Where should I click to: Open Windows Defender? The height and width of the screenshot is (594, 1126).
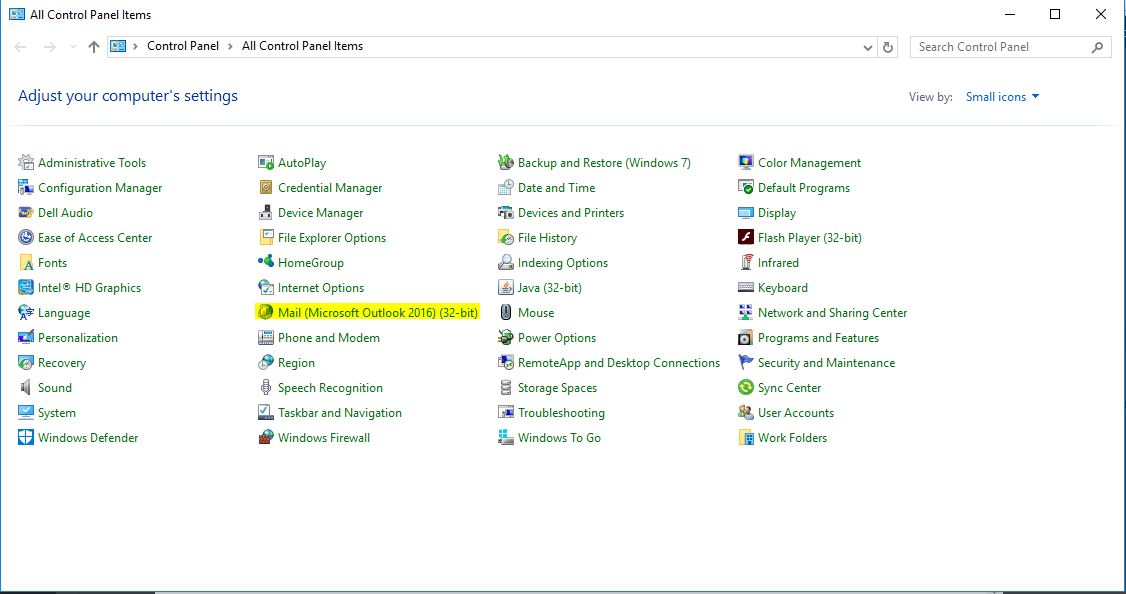click(86, 437)
